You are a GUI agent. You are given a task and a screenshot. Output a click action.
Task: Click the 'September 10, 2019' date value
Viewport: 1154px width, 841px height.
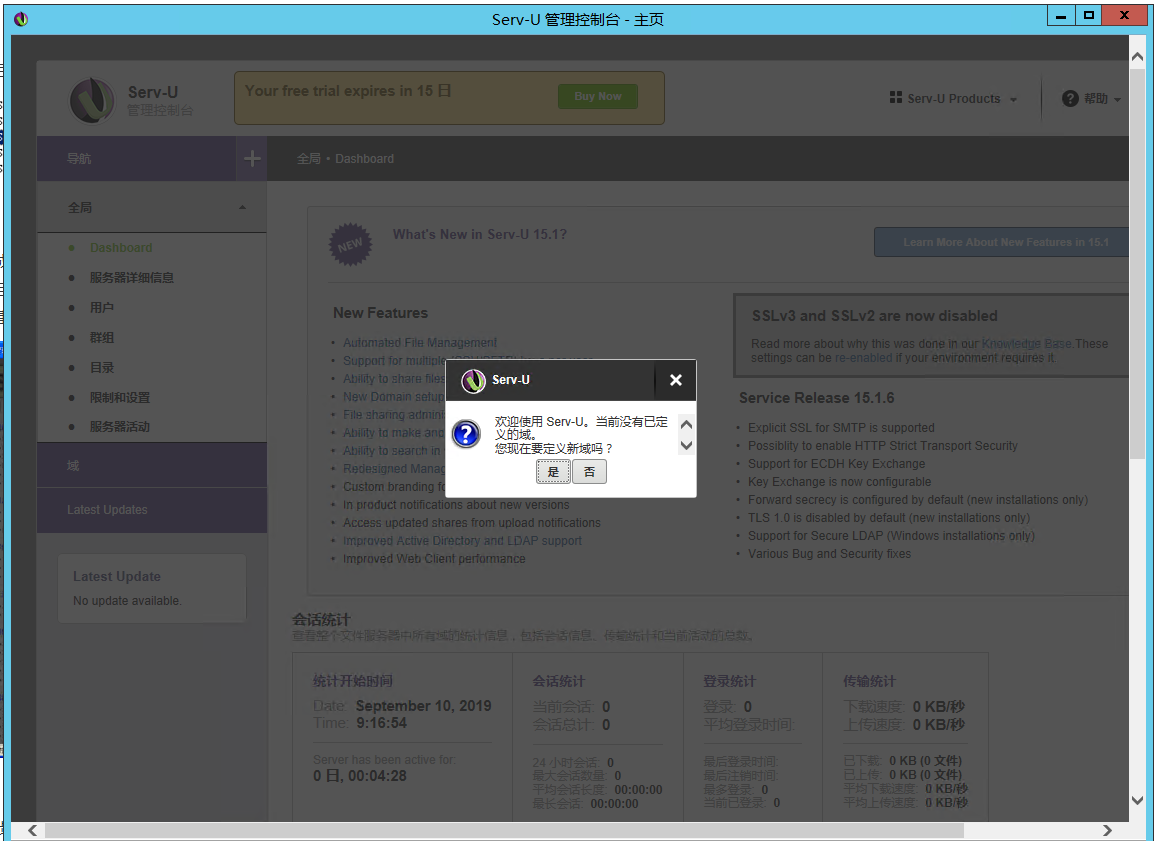pos(423,706)
